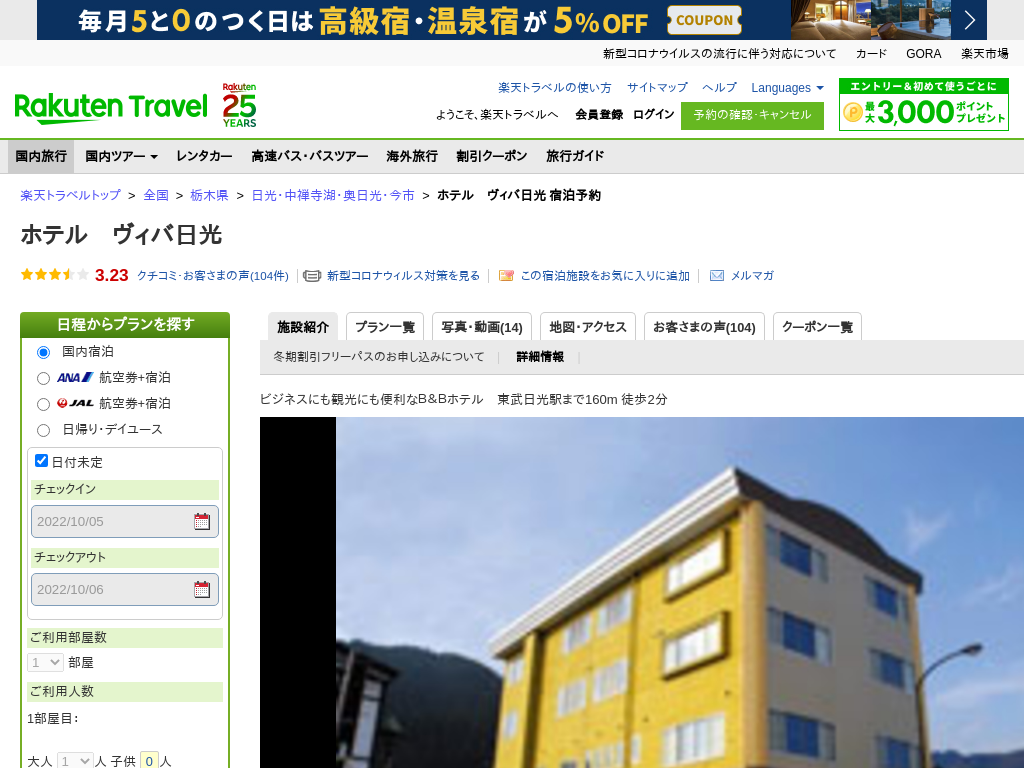This screenshot has height=768, width=1024.
Task: Open the 写真・動画(14) tab
Action: [482, 327]
